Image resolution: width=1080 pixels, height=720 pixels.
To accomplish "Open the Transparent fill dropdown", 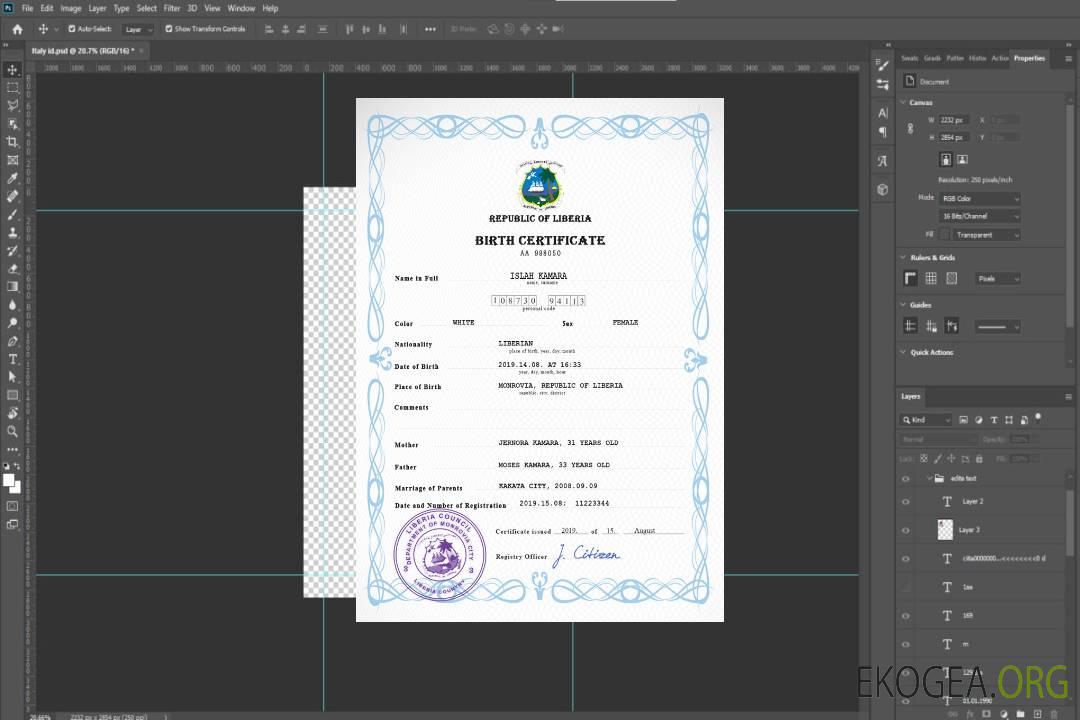I will click(986, 235).
